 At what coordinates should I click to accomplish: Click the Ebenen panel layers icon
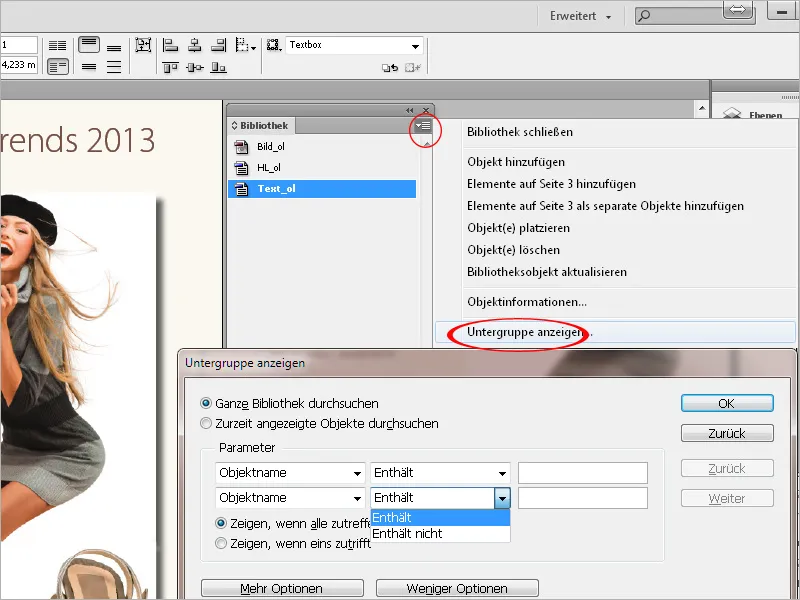tap(732, 113)
